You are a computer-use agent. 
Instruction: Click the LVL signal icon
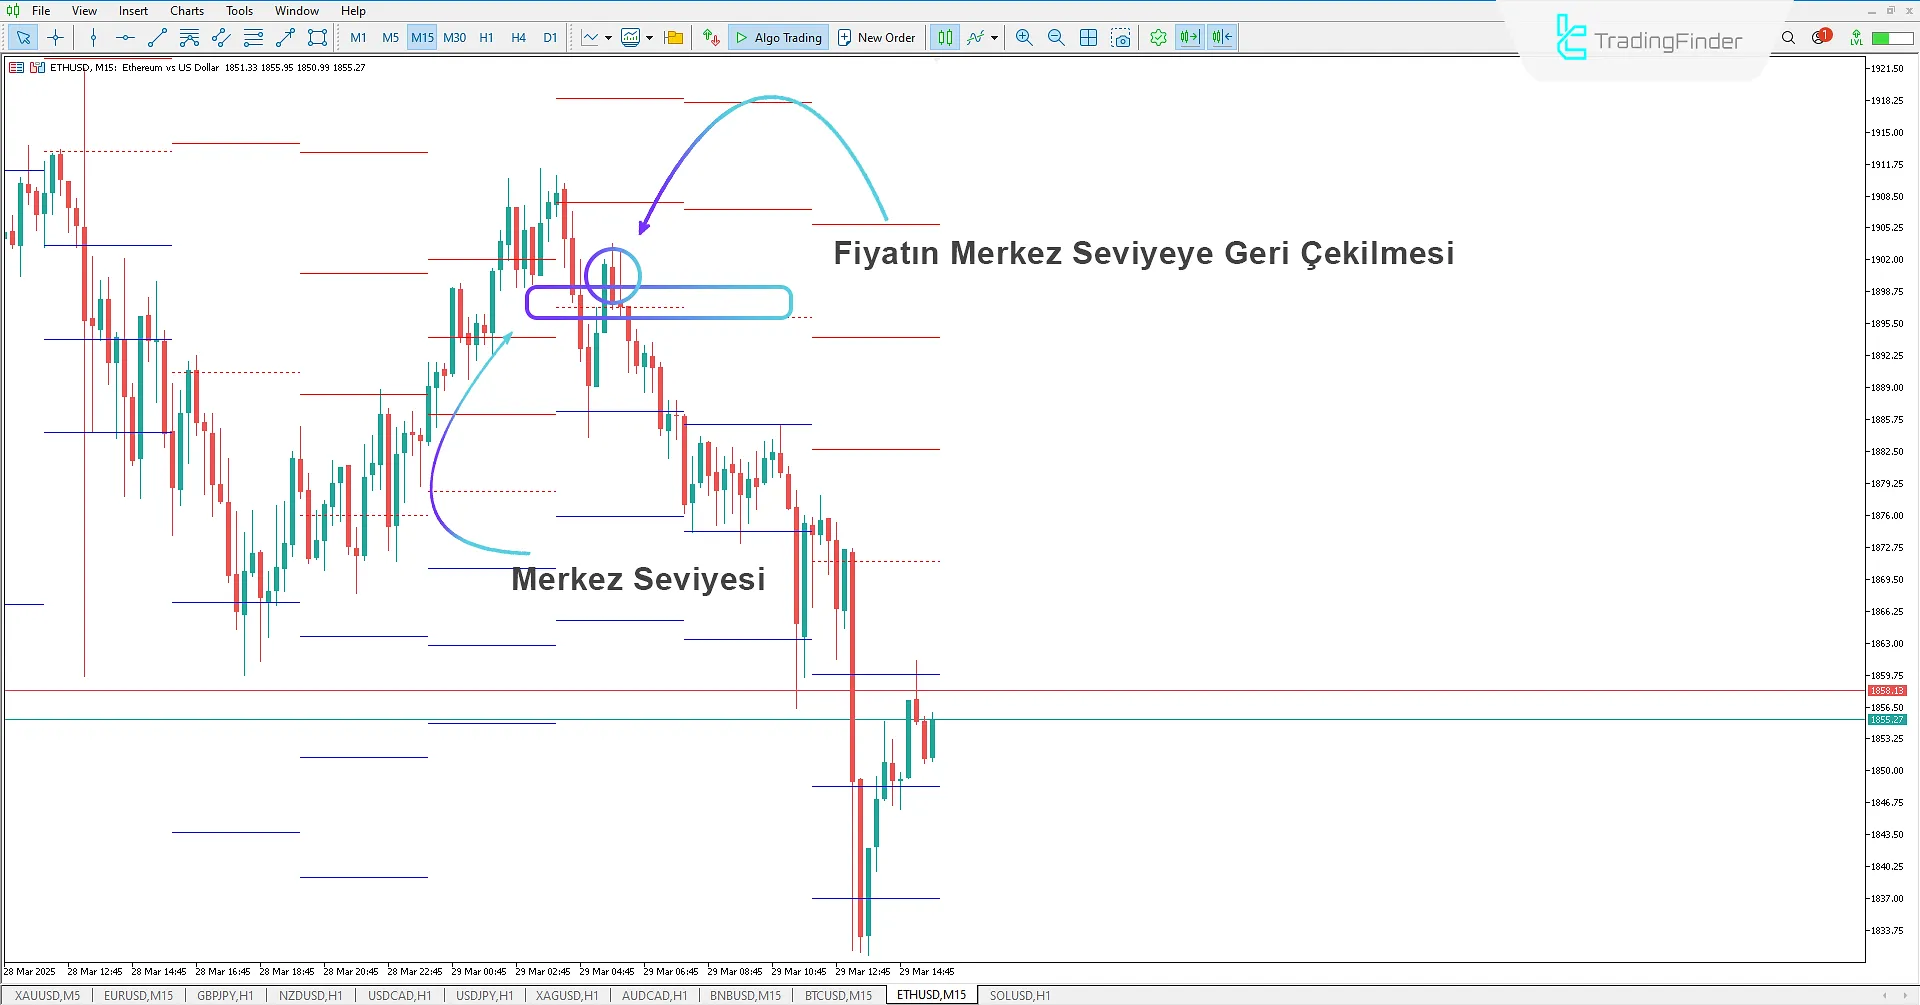pyautogui.click(x=1856, y=38)
